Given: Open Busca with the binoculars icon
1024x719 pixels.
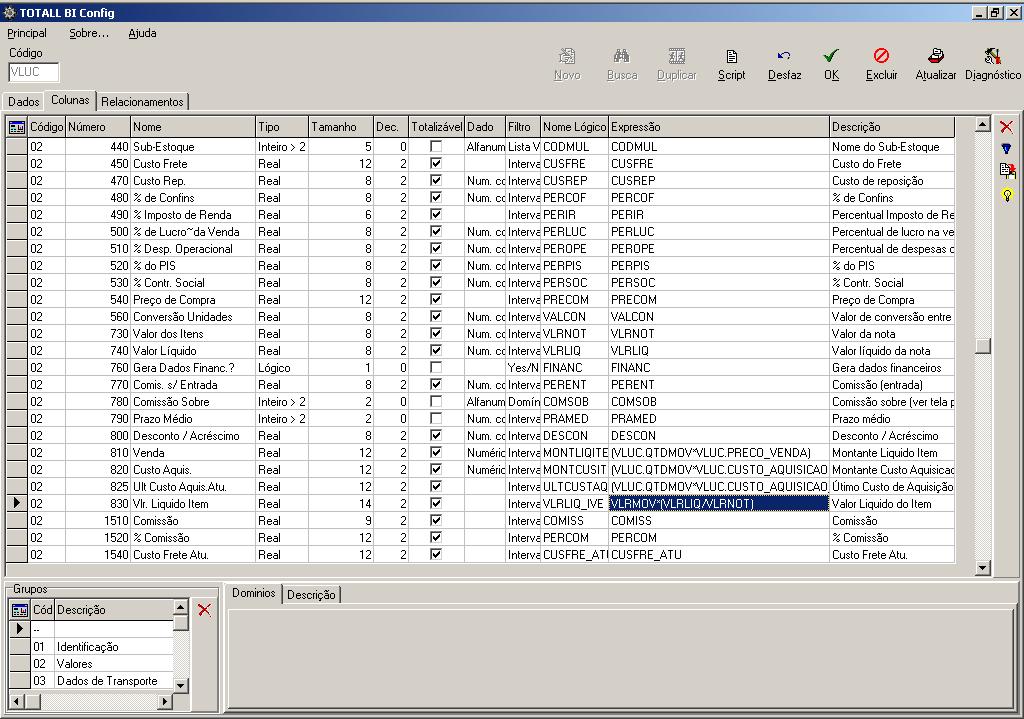Looking at the screenshot, I should (x=621, y=56).
